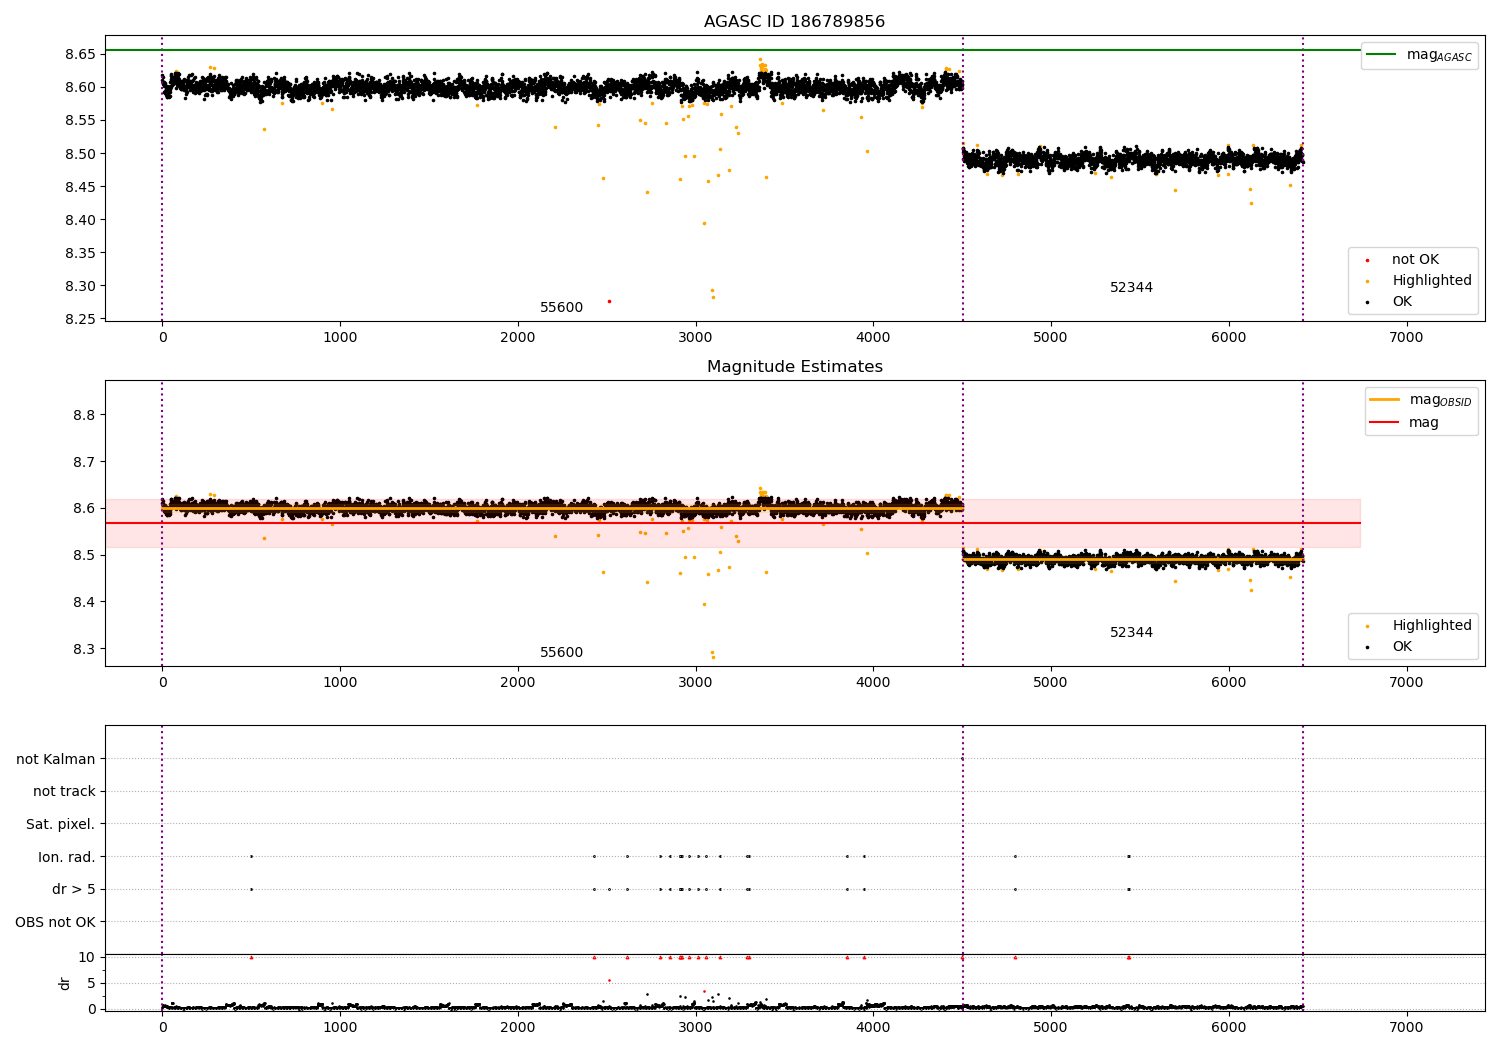This screenshot has width=1500, height=1050.
Task: Click the 'not Kalman' row label
Action: [56, 760]
